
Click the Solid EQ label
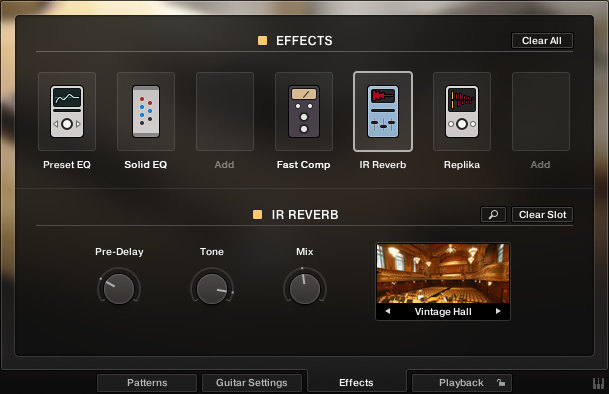(x=146, y=165)
